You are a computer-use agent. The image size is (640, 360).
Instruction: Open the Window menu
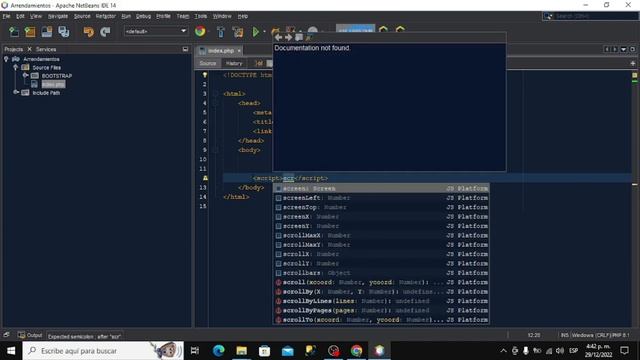pyautogui.click(x=222, y=16)
